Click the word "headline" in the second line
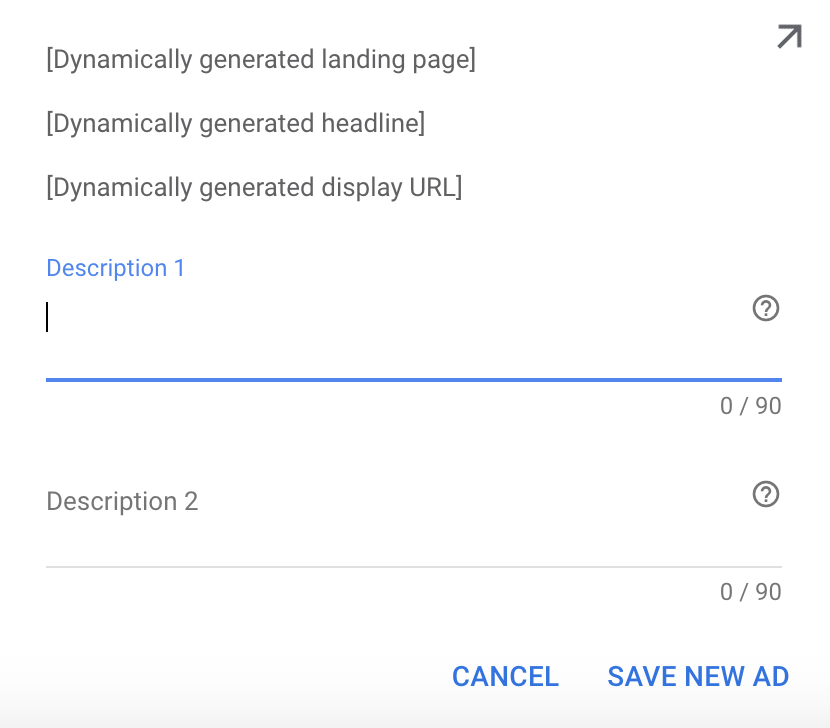830x728 pixels. point(368,124)
